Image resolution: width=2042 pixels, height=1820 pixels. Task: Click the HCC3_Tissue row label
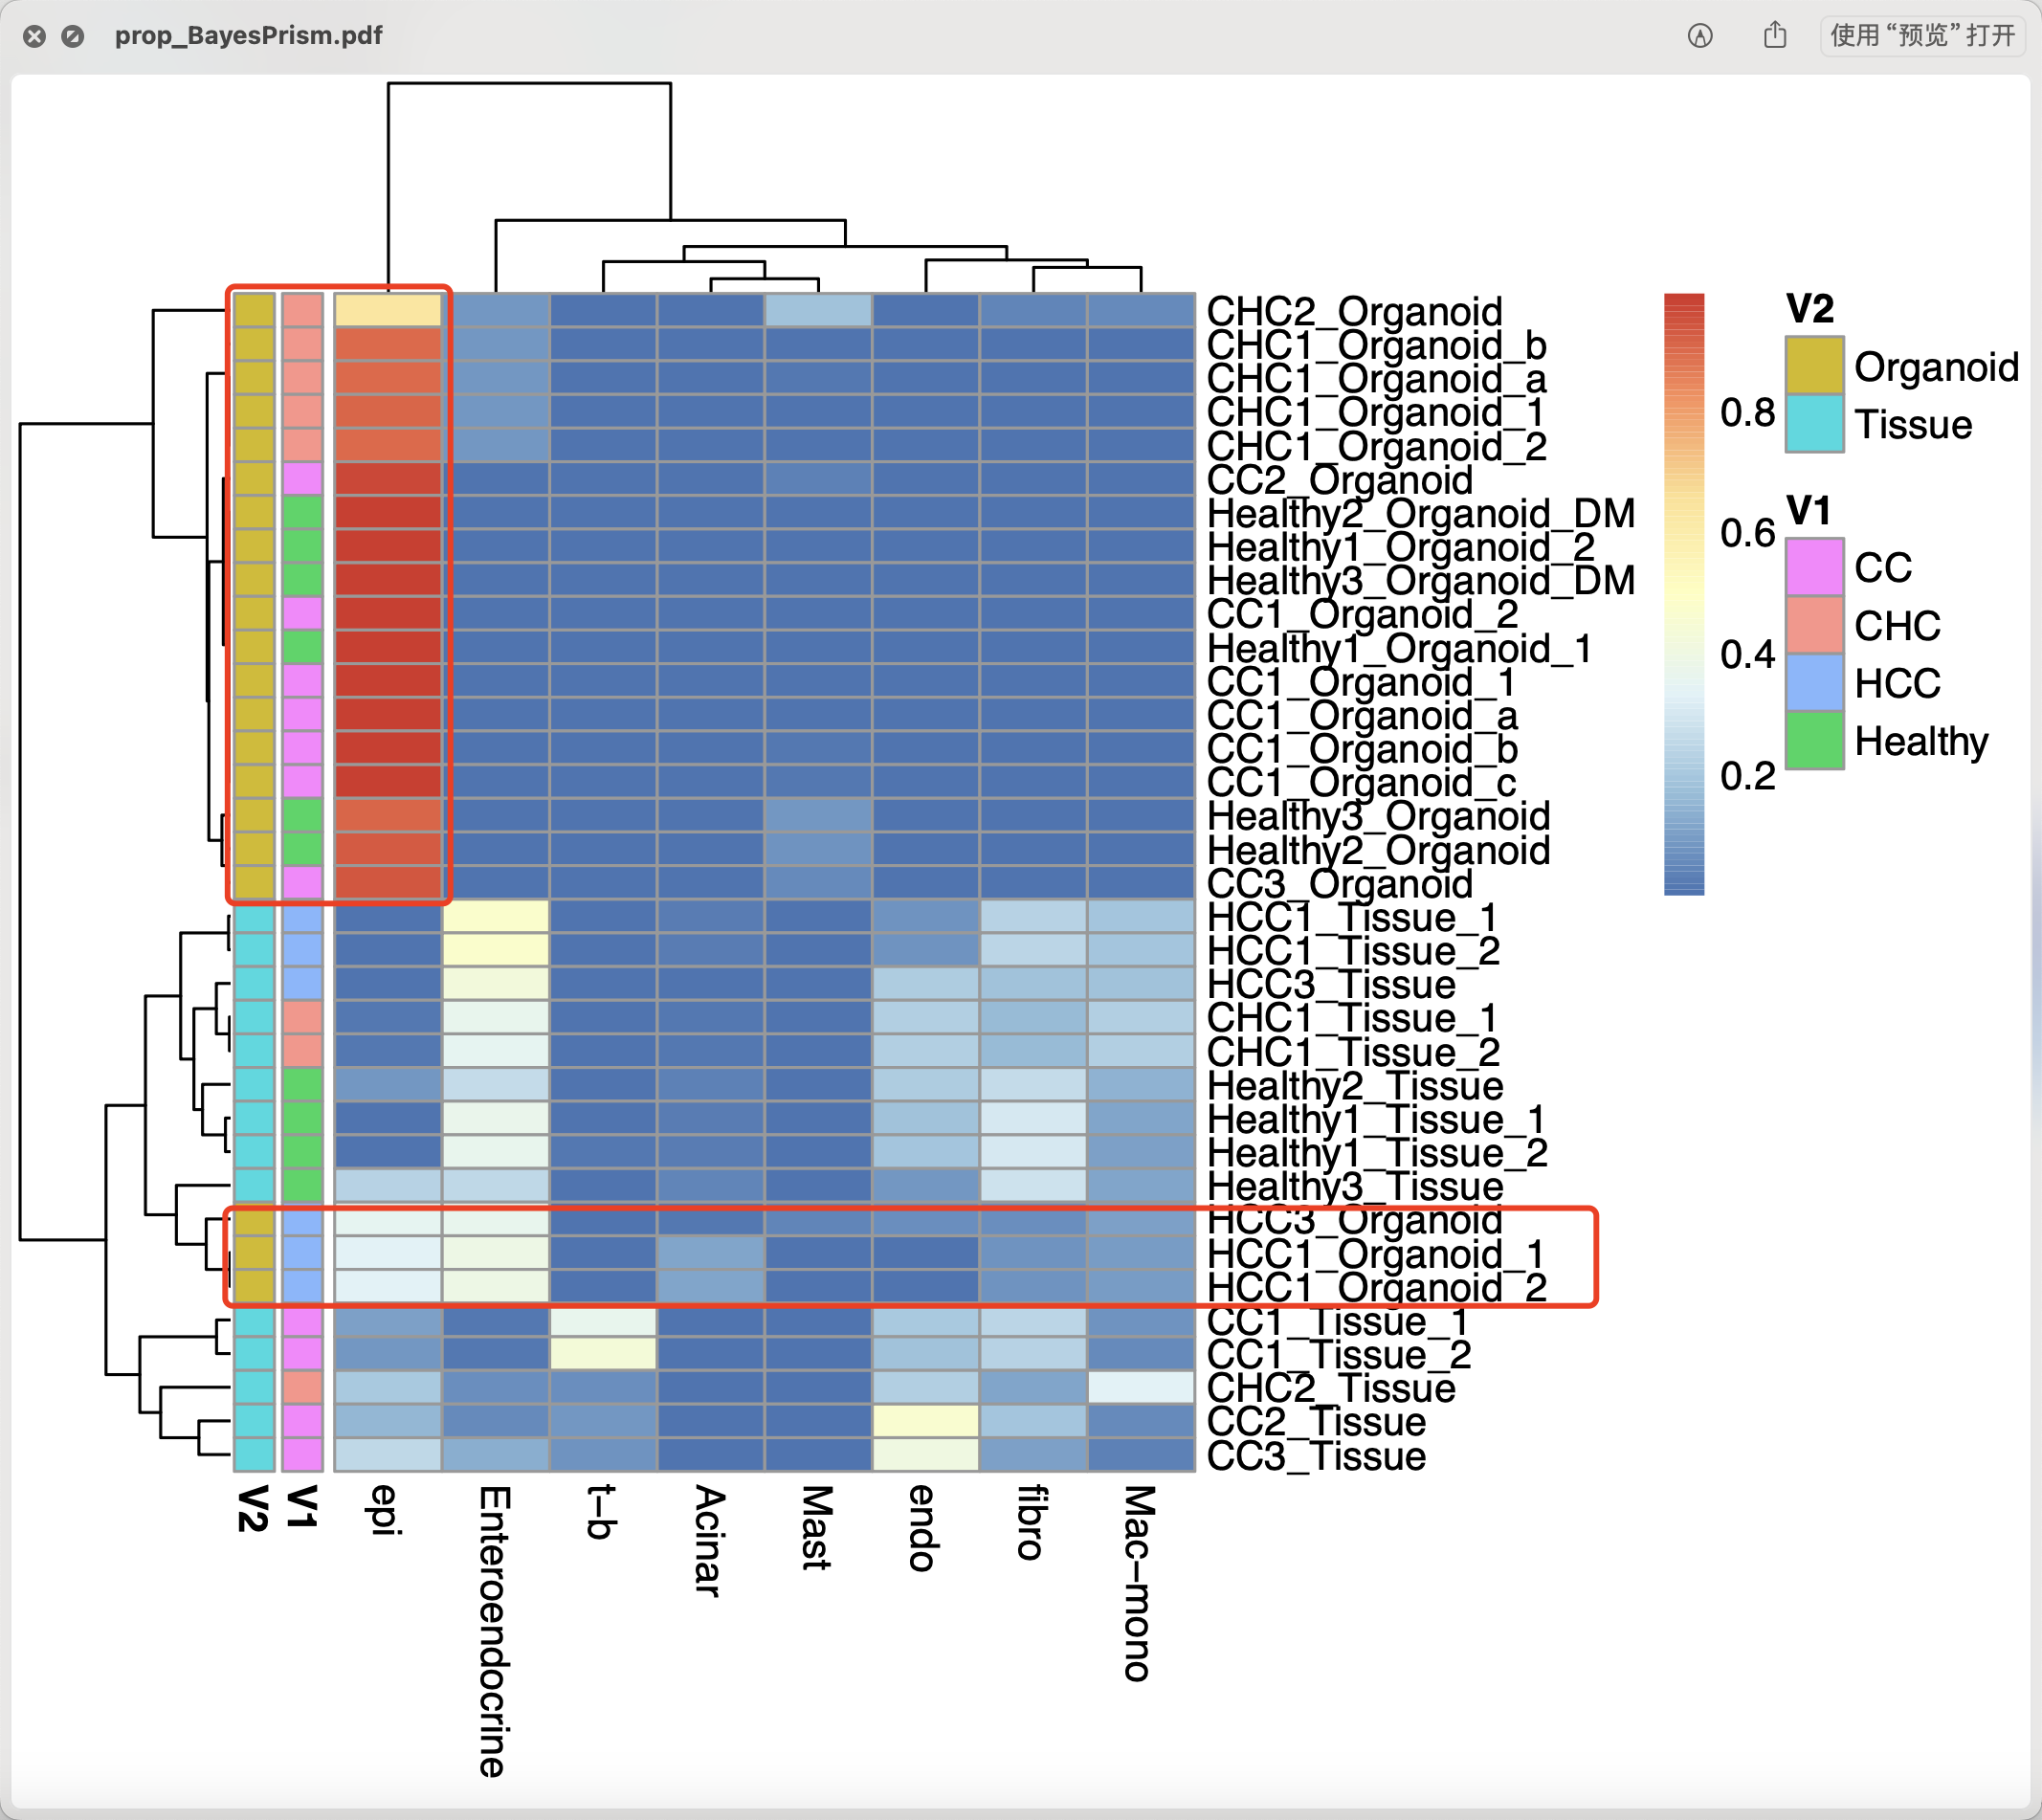coord(1331,985)
